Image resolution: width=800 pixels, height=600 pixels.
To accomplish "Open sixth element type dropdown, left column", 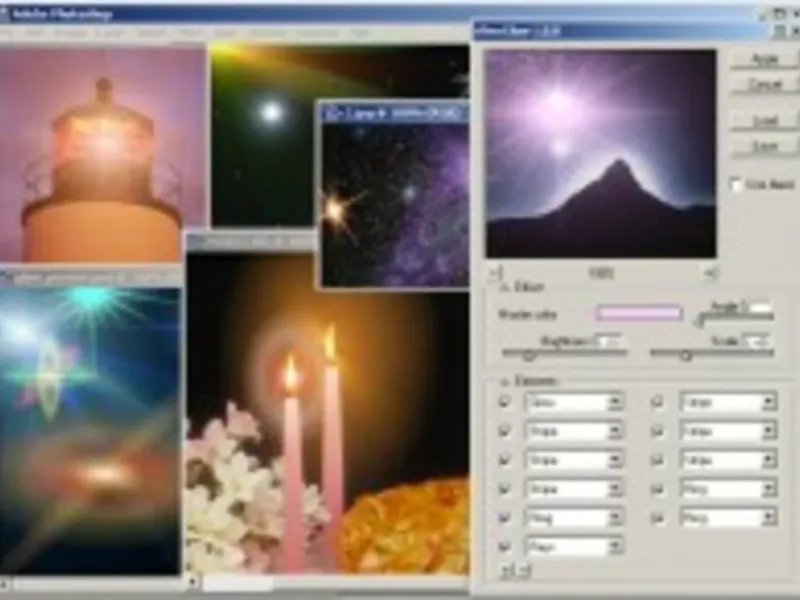I will (574, 547).
